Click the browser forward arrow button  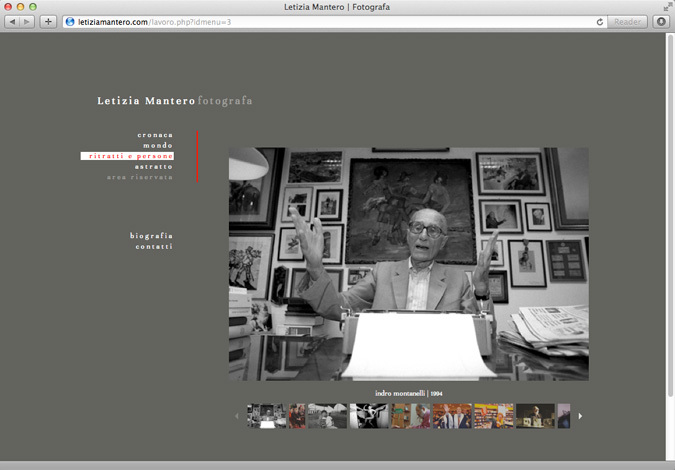pyautogui.click(x=27, y=22)
